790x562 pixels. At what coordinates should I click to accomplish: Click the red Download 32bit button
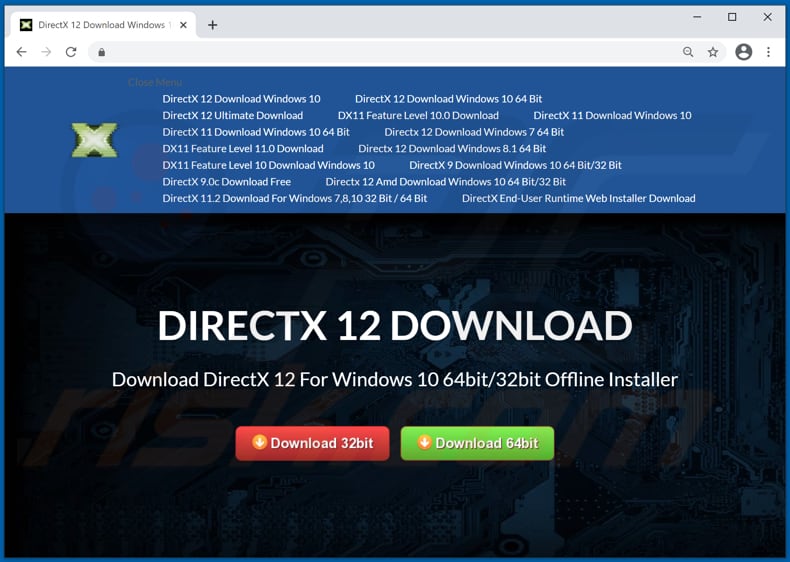312,444
